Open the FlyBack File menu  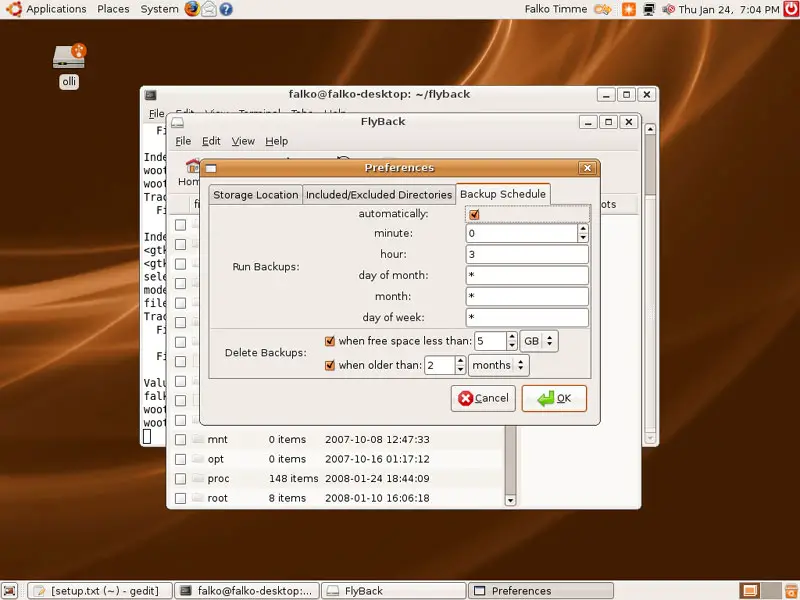183,141
